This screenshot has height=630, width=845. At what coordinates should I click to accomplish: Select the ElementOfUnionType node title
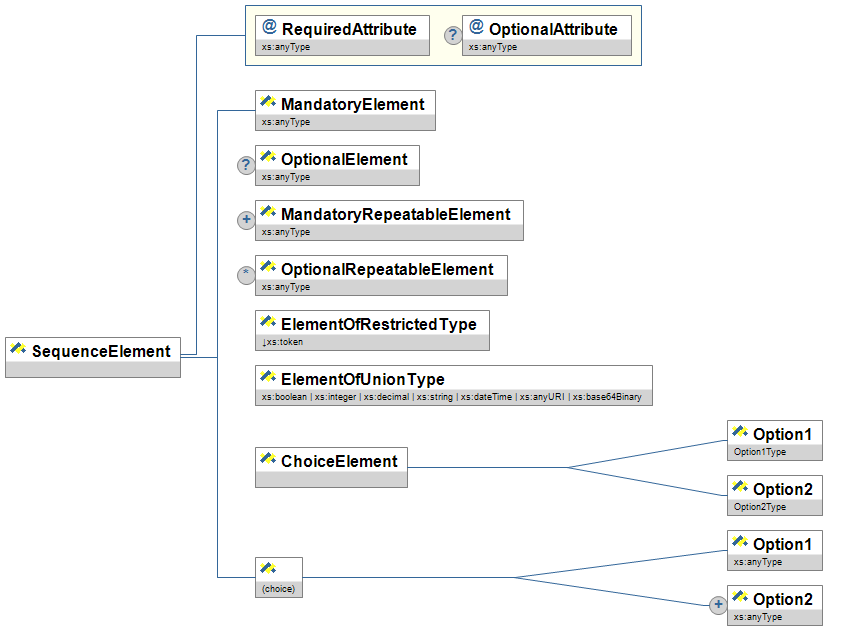click(x=362, y=379)
